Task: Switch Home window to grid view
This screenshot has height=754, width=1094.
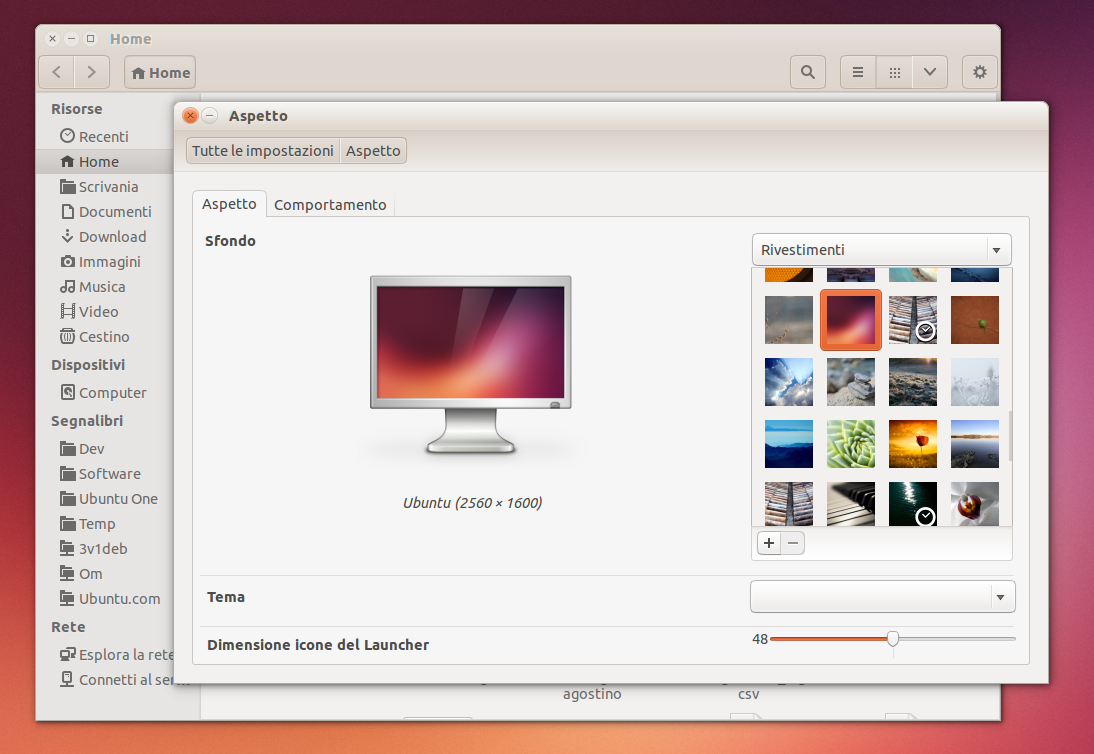Action: (894, 73)
